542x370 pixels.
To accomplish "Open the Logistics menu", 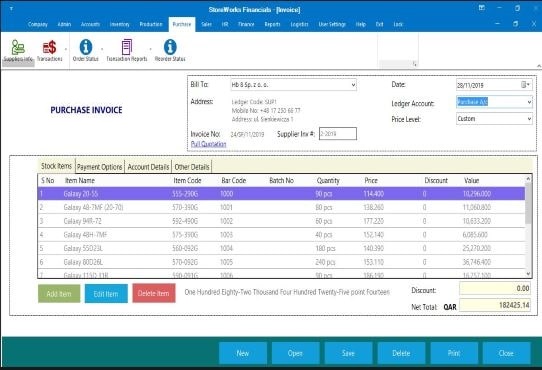I will point(299,24).
